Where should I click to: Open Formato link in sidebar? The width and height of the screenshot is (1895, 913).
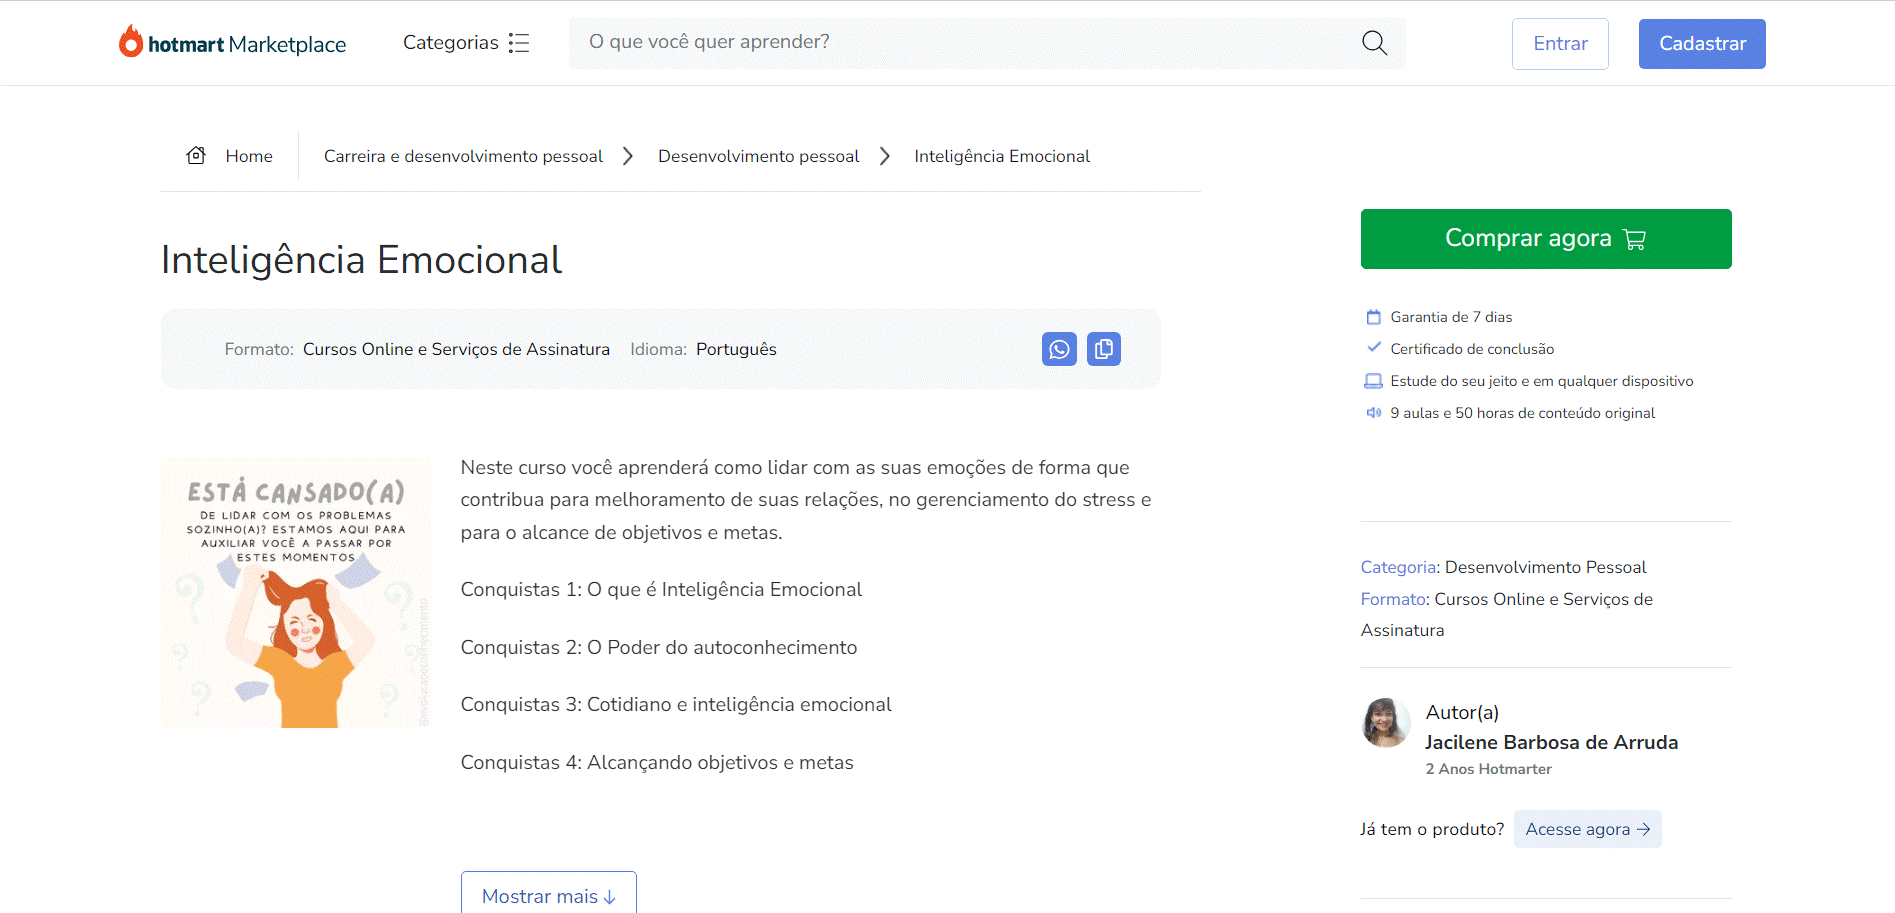coord(1393,599)
